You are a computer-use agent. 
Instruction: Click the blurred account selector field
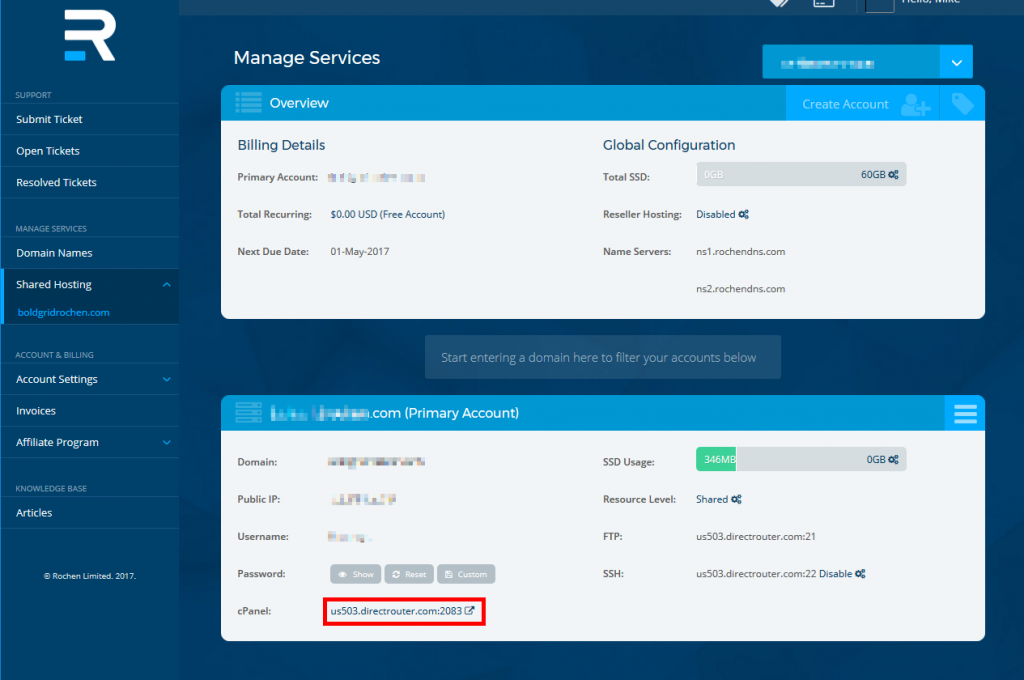pyautogui.click(x=851, y=63)
